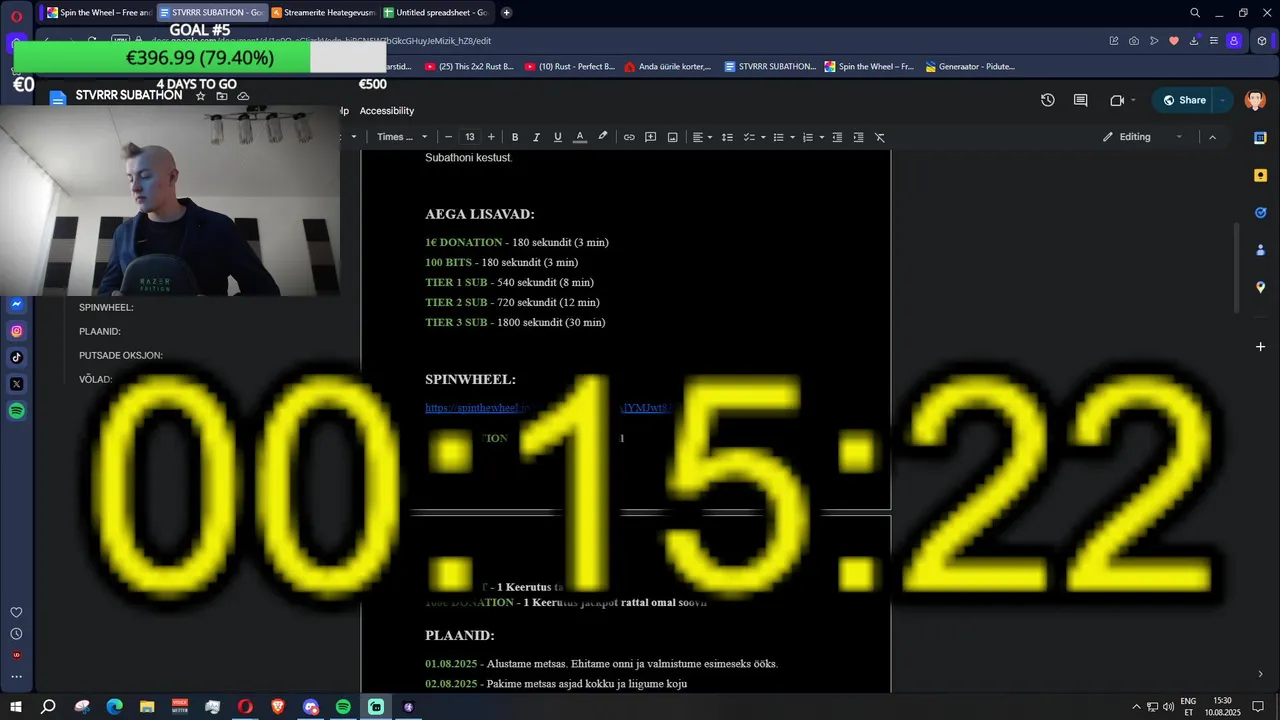Open the bulleted list dropdown
This screenshot has height=720, width=1280.
(783, 137)
